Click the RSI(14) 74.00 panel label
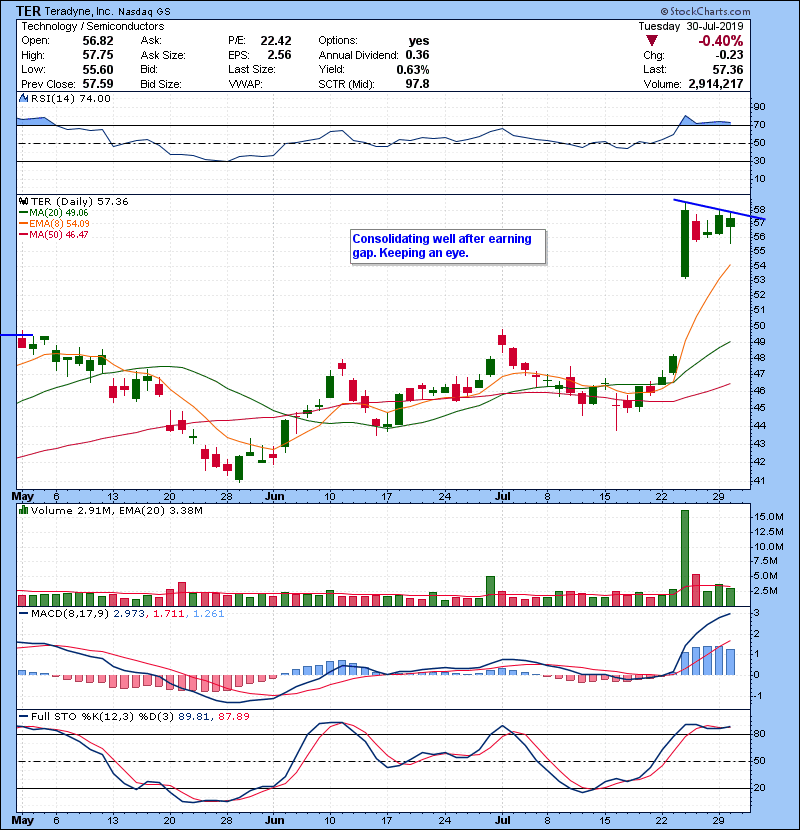 [70, 98]
